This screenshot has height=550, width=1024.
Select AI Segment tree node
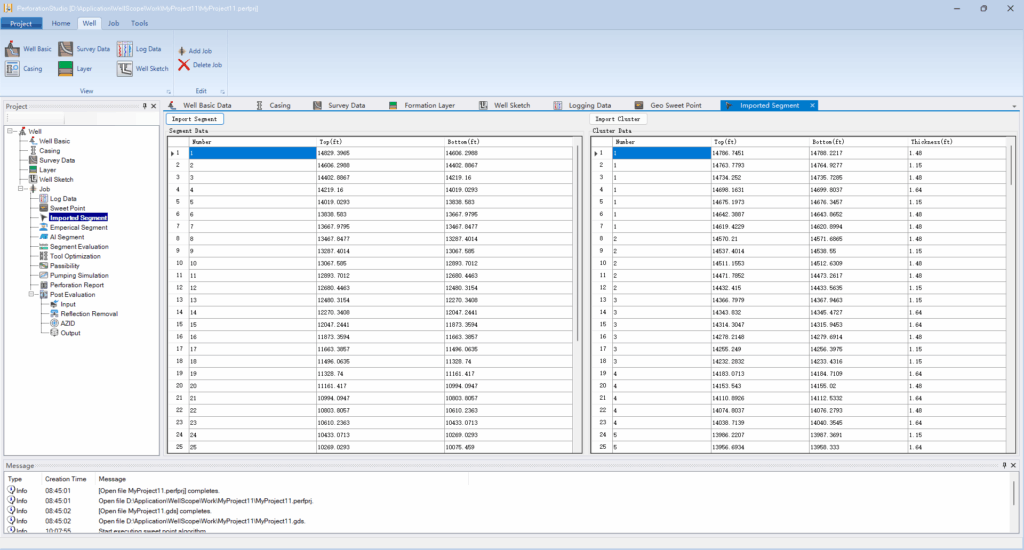point(67,237)
